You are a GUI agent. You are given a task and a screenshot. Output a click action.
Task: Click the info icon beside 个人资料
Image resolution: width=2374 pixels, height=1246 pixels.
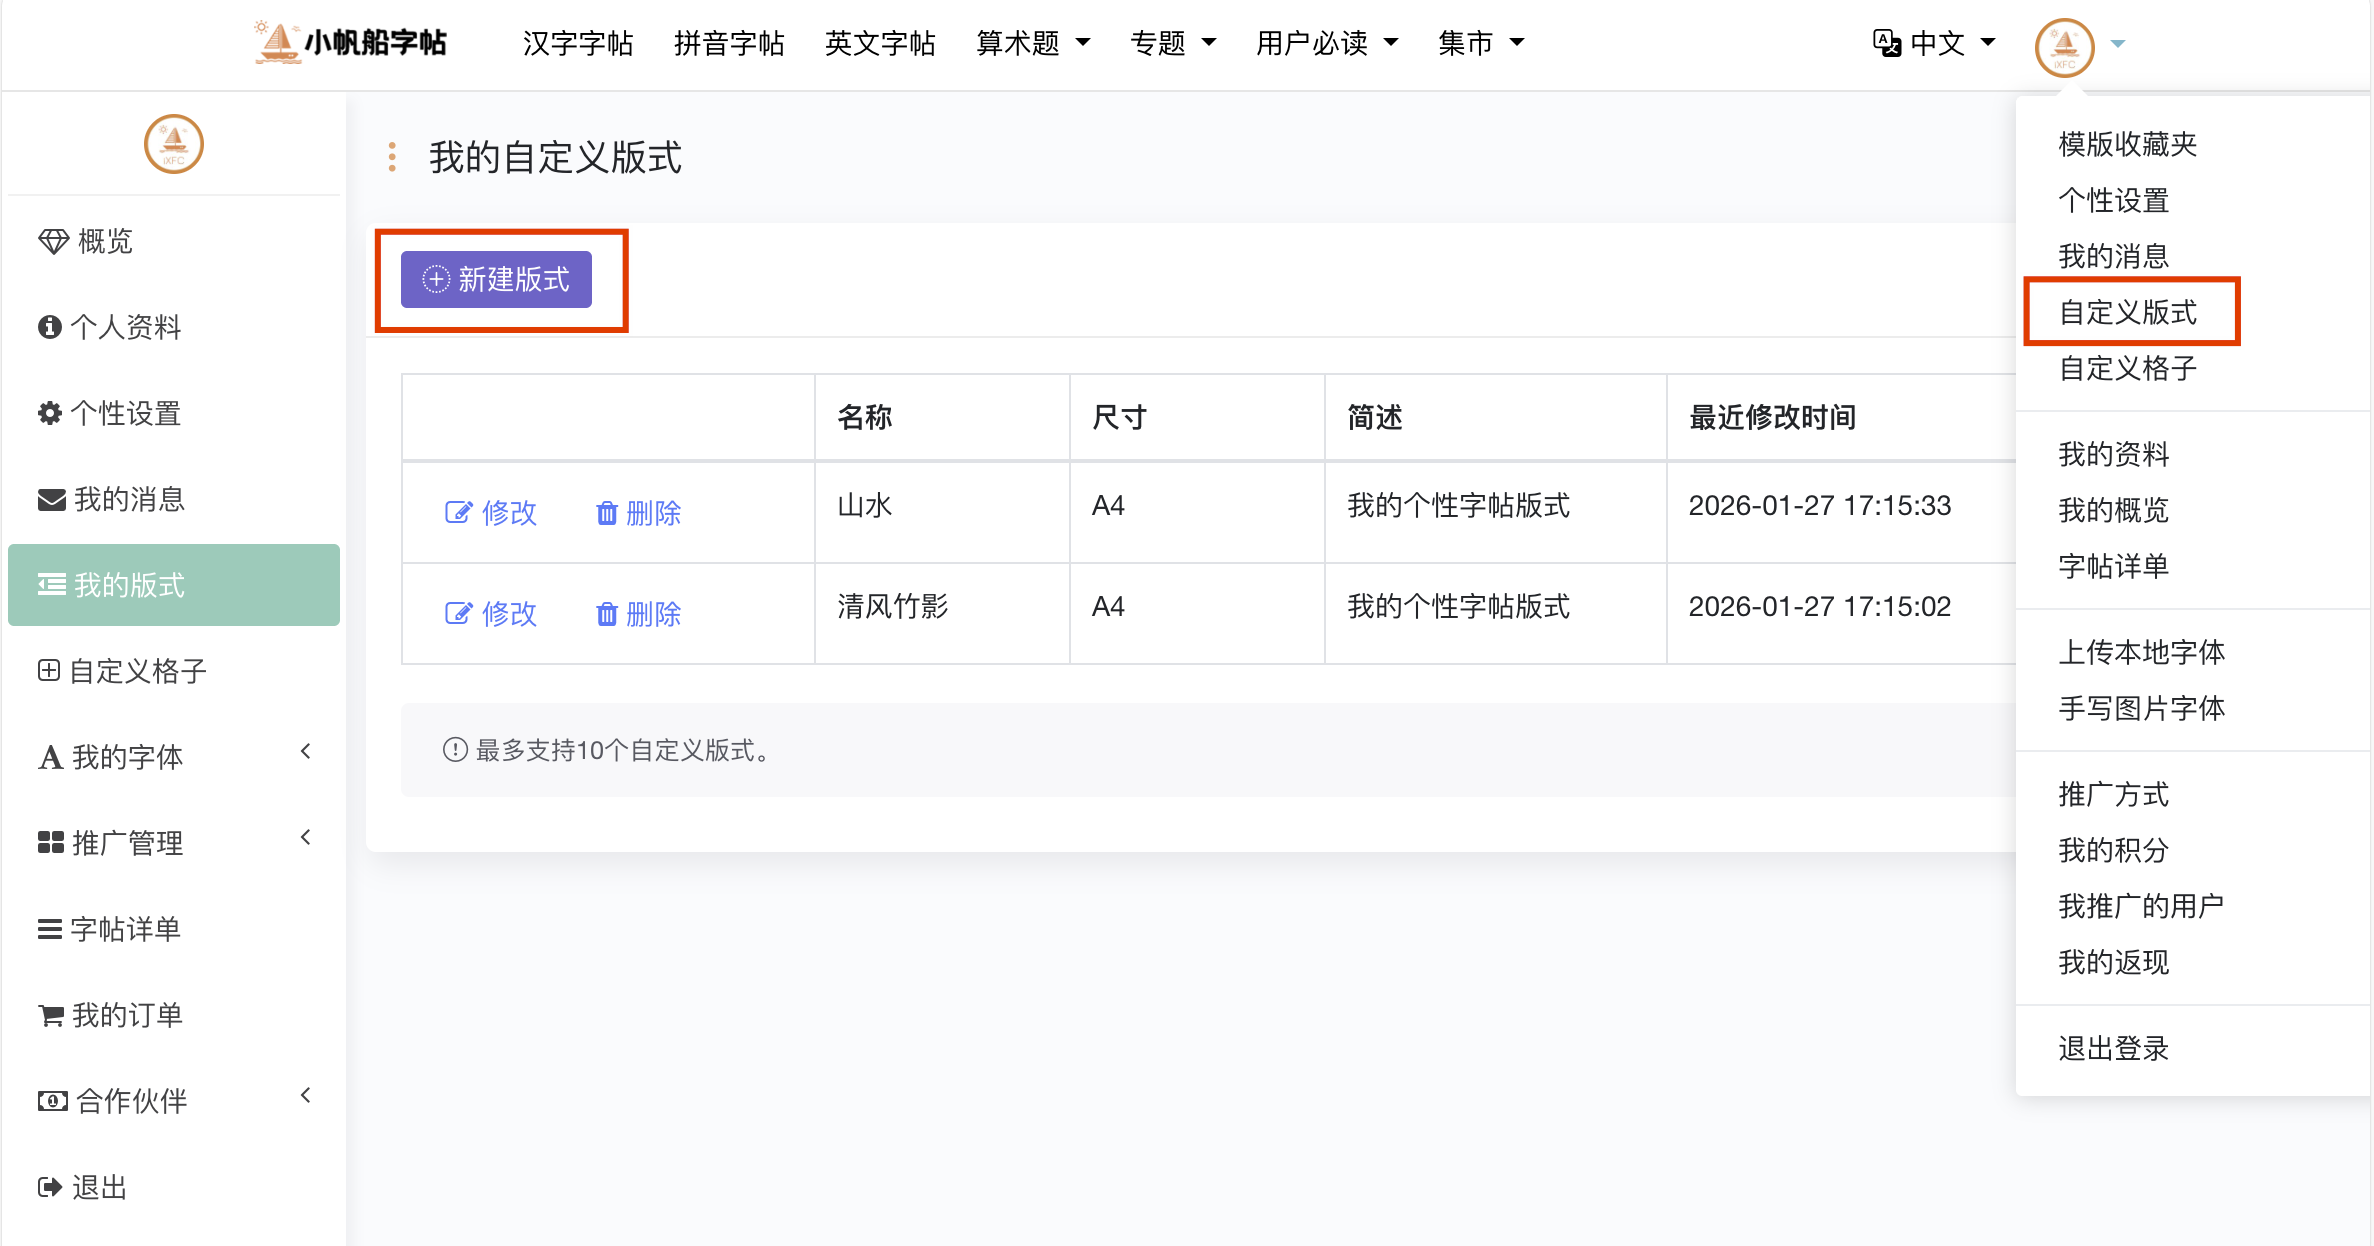(x=49, y=327)
